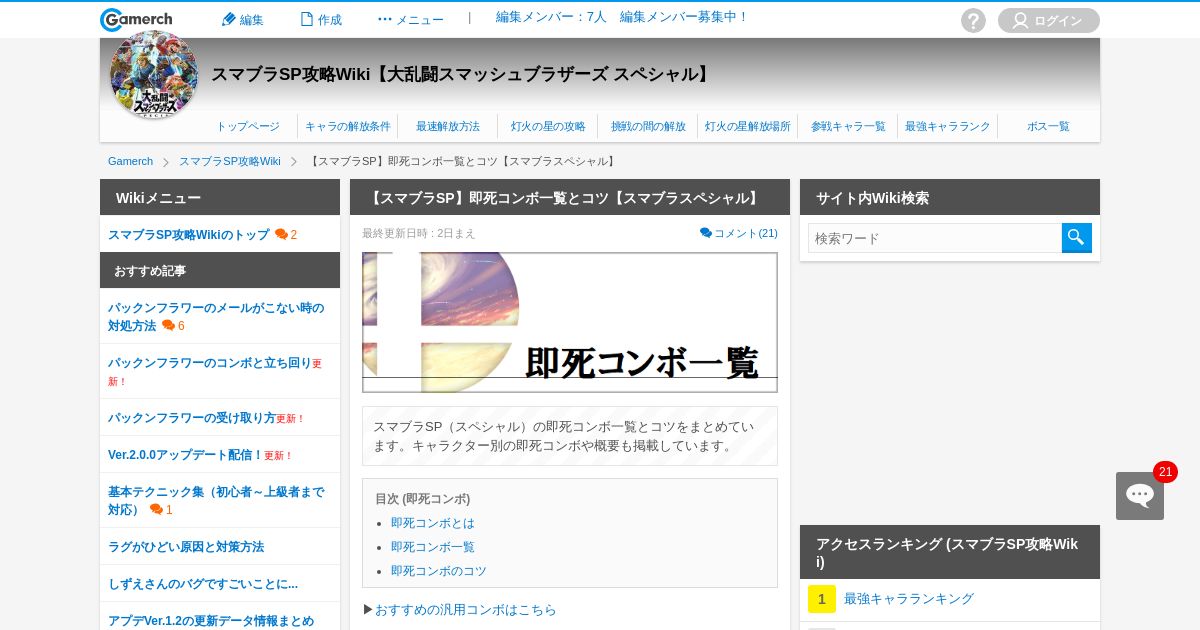This screenshot has height=630, width=1200.
Task: Open アプデVer.1.2の更新データ情報まとめ article
Action: coord(211,621)
